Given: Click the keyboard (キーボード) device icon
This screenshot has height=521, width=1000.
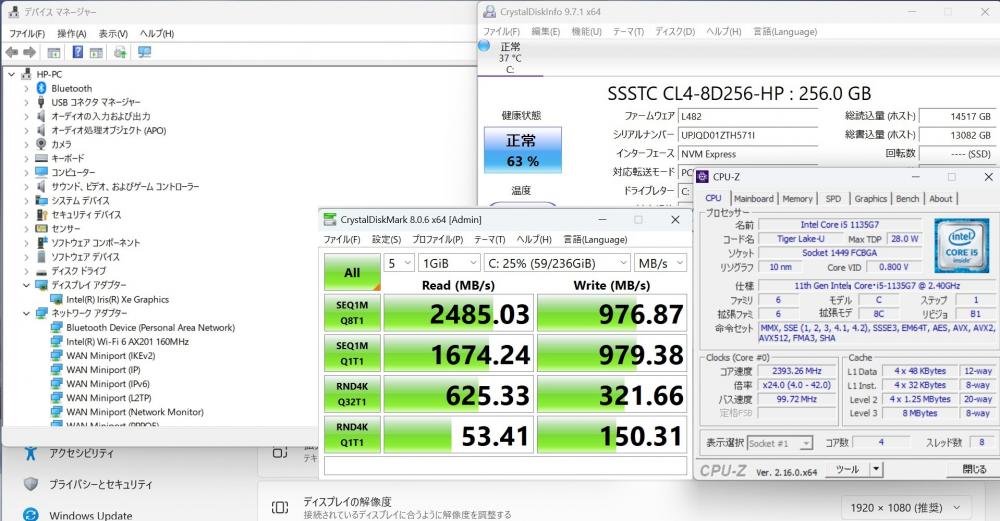Looking at the screenshot, I should [x=41, y=158].
